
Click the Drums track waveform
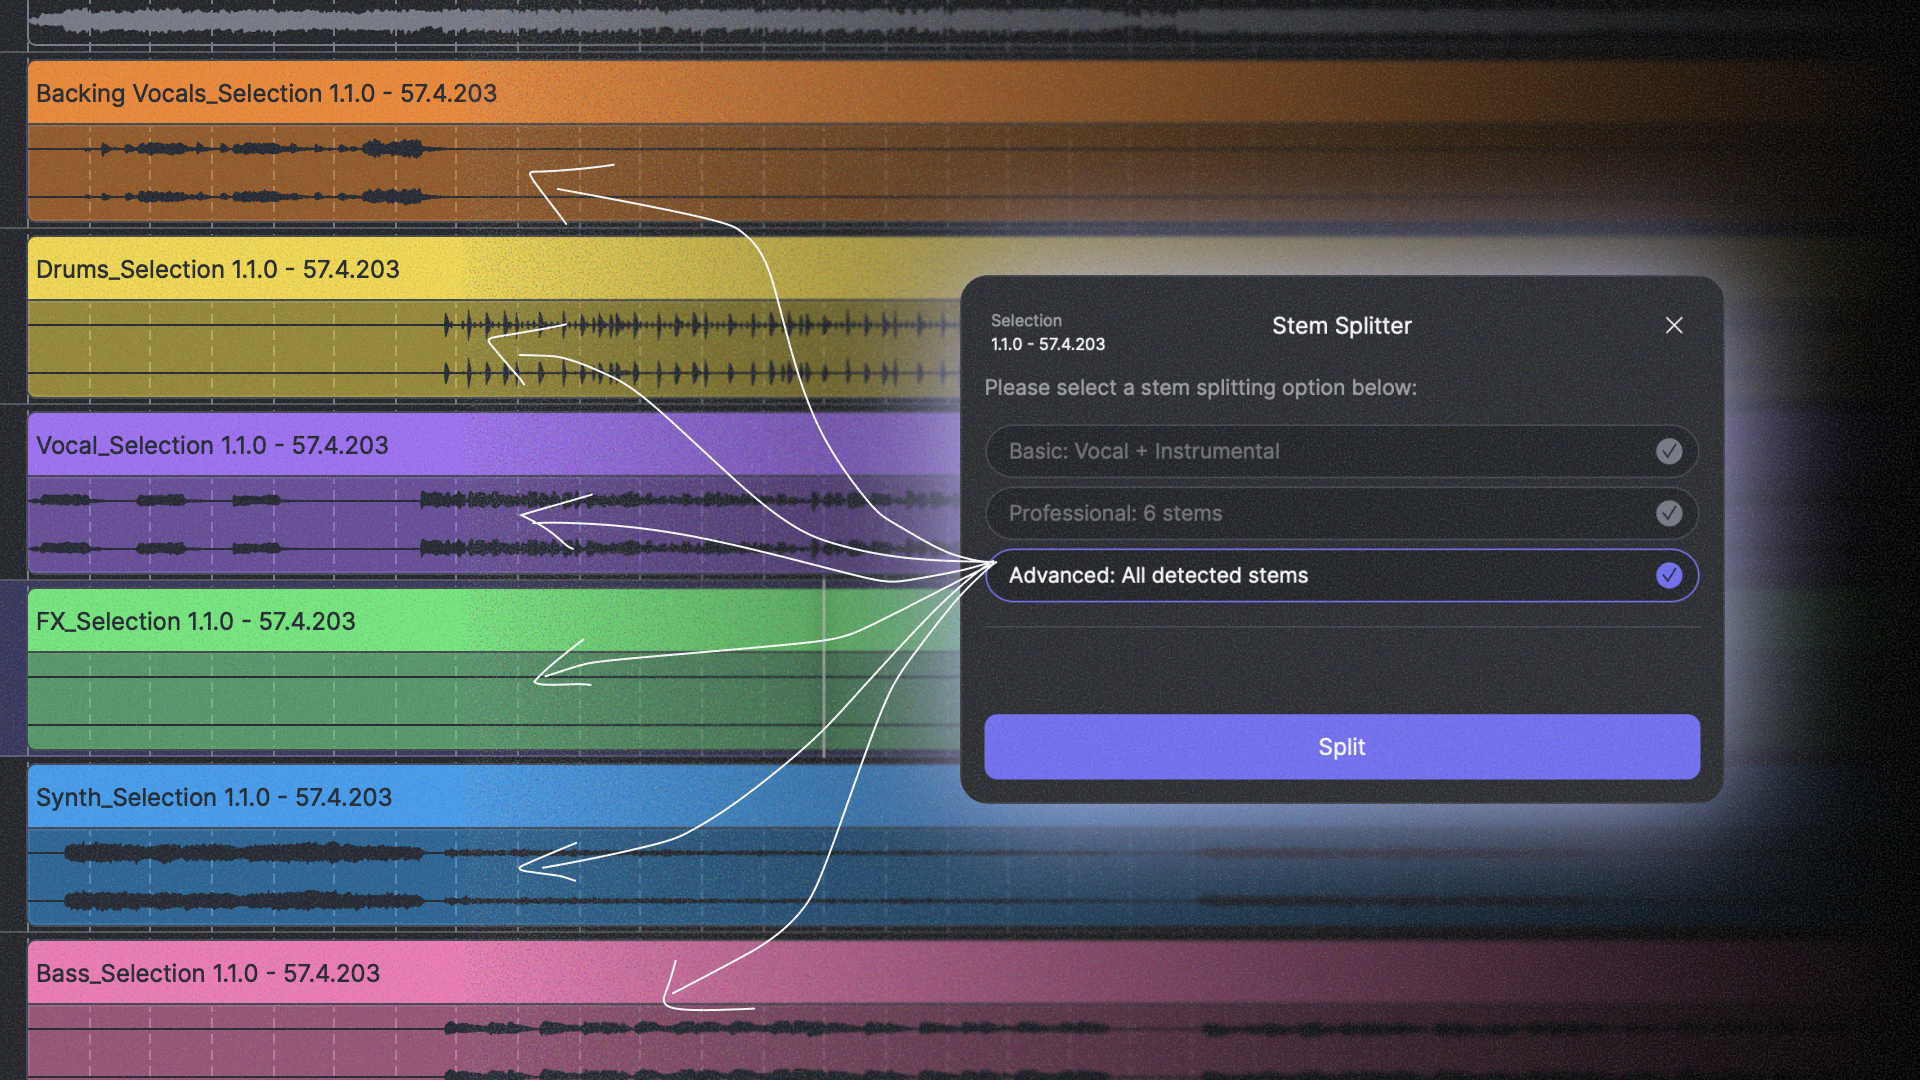click(x=700, y=324)
